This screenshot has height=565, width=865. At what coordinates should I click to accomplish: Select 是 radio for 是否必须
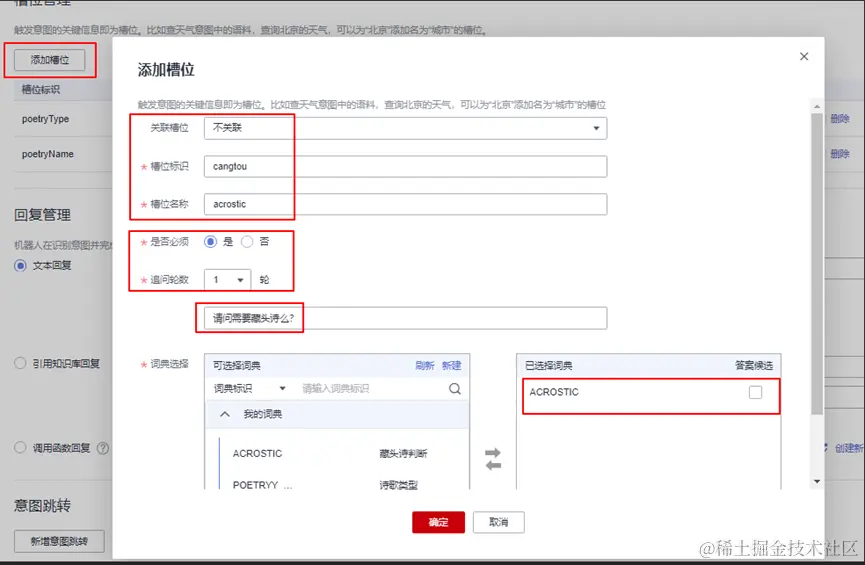[x=210, y=242]
